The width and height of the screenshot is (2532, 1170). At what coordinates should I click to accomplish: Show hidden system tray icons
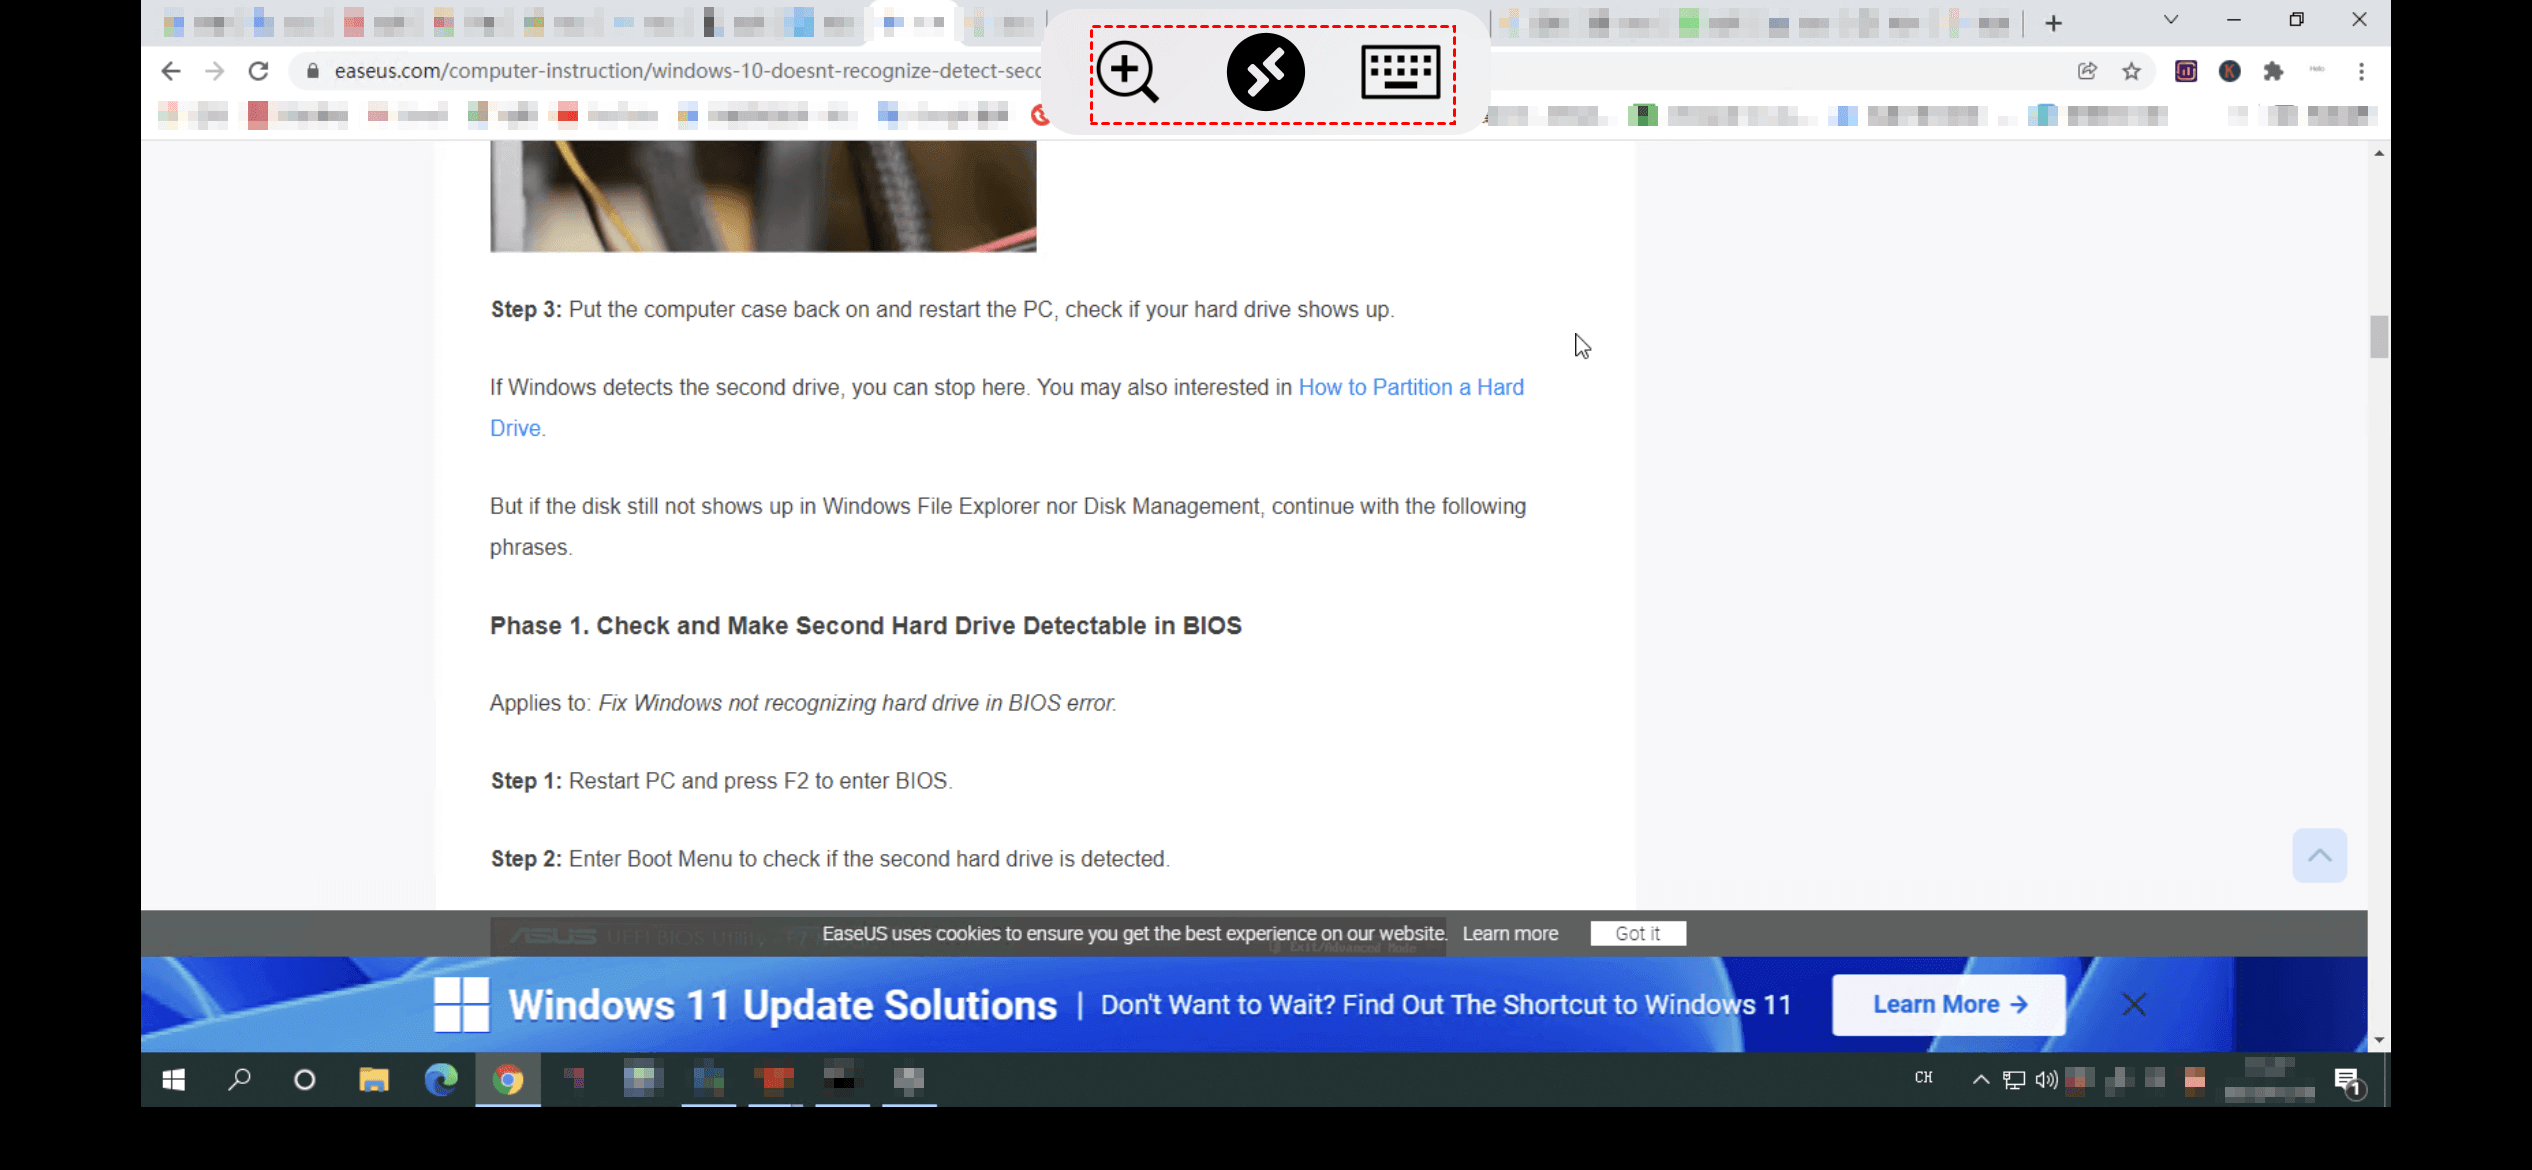tap(1980, 1079)
